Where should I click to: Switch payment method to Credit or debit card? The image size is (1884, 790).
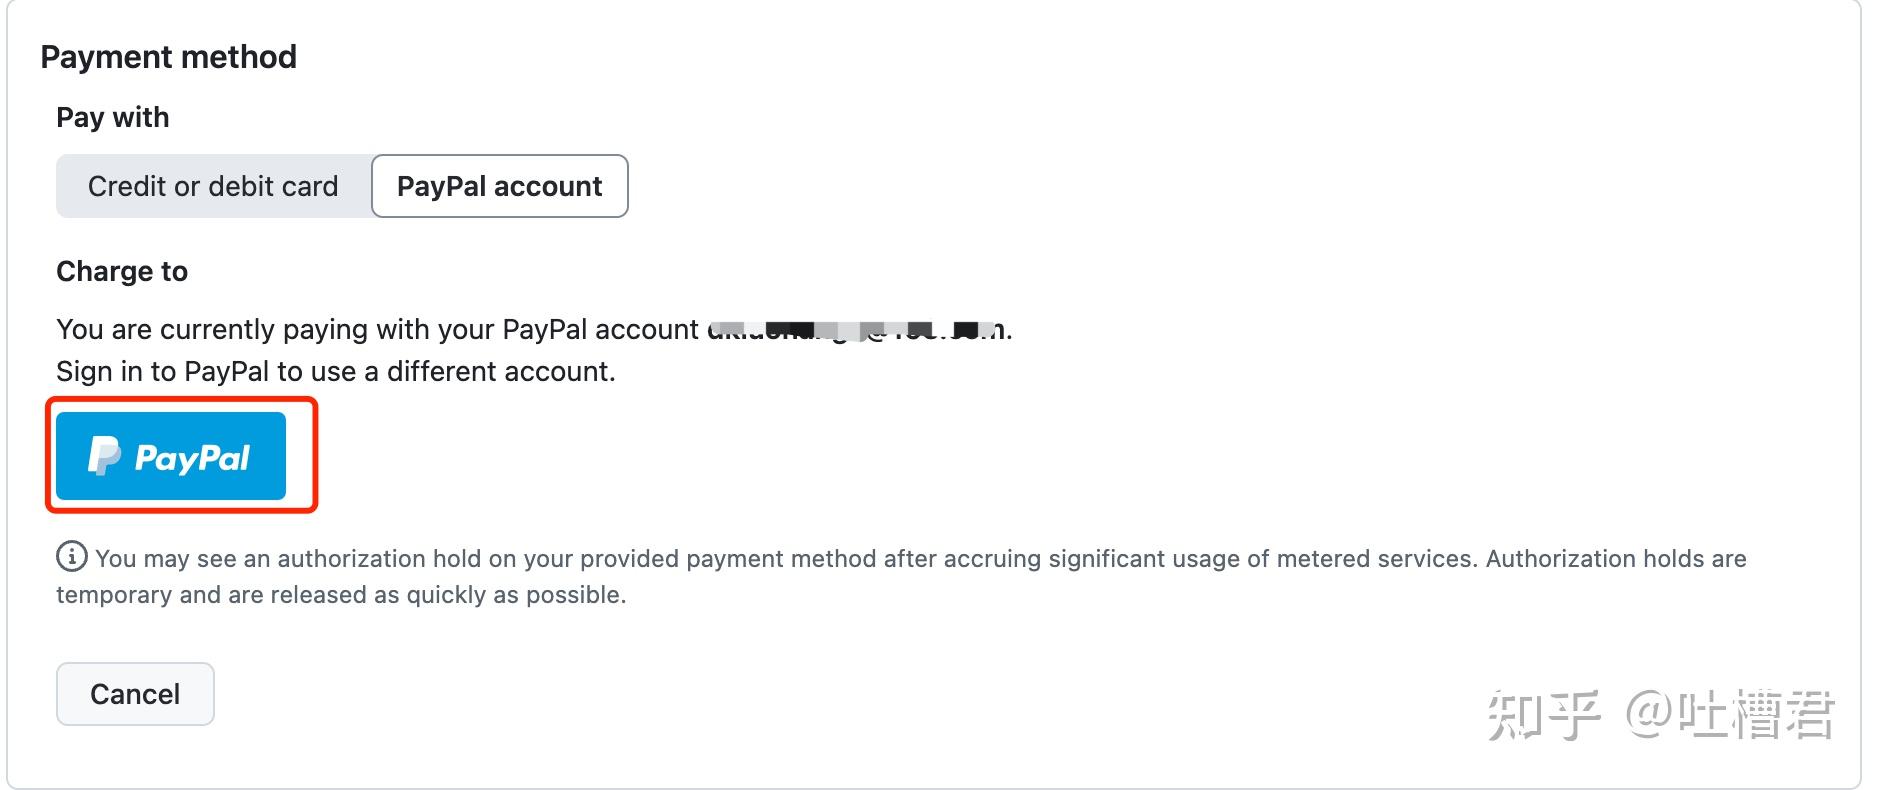213,186
